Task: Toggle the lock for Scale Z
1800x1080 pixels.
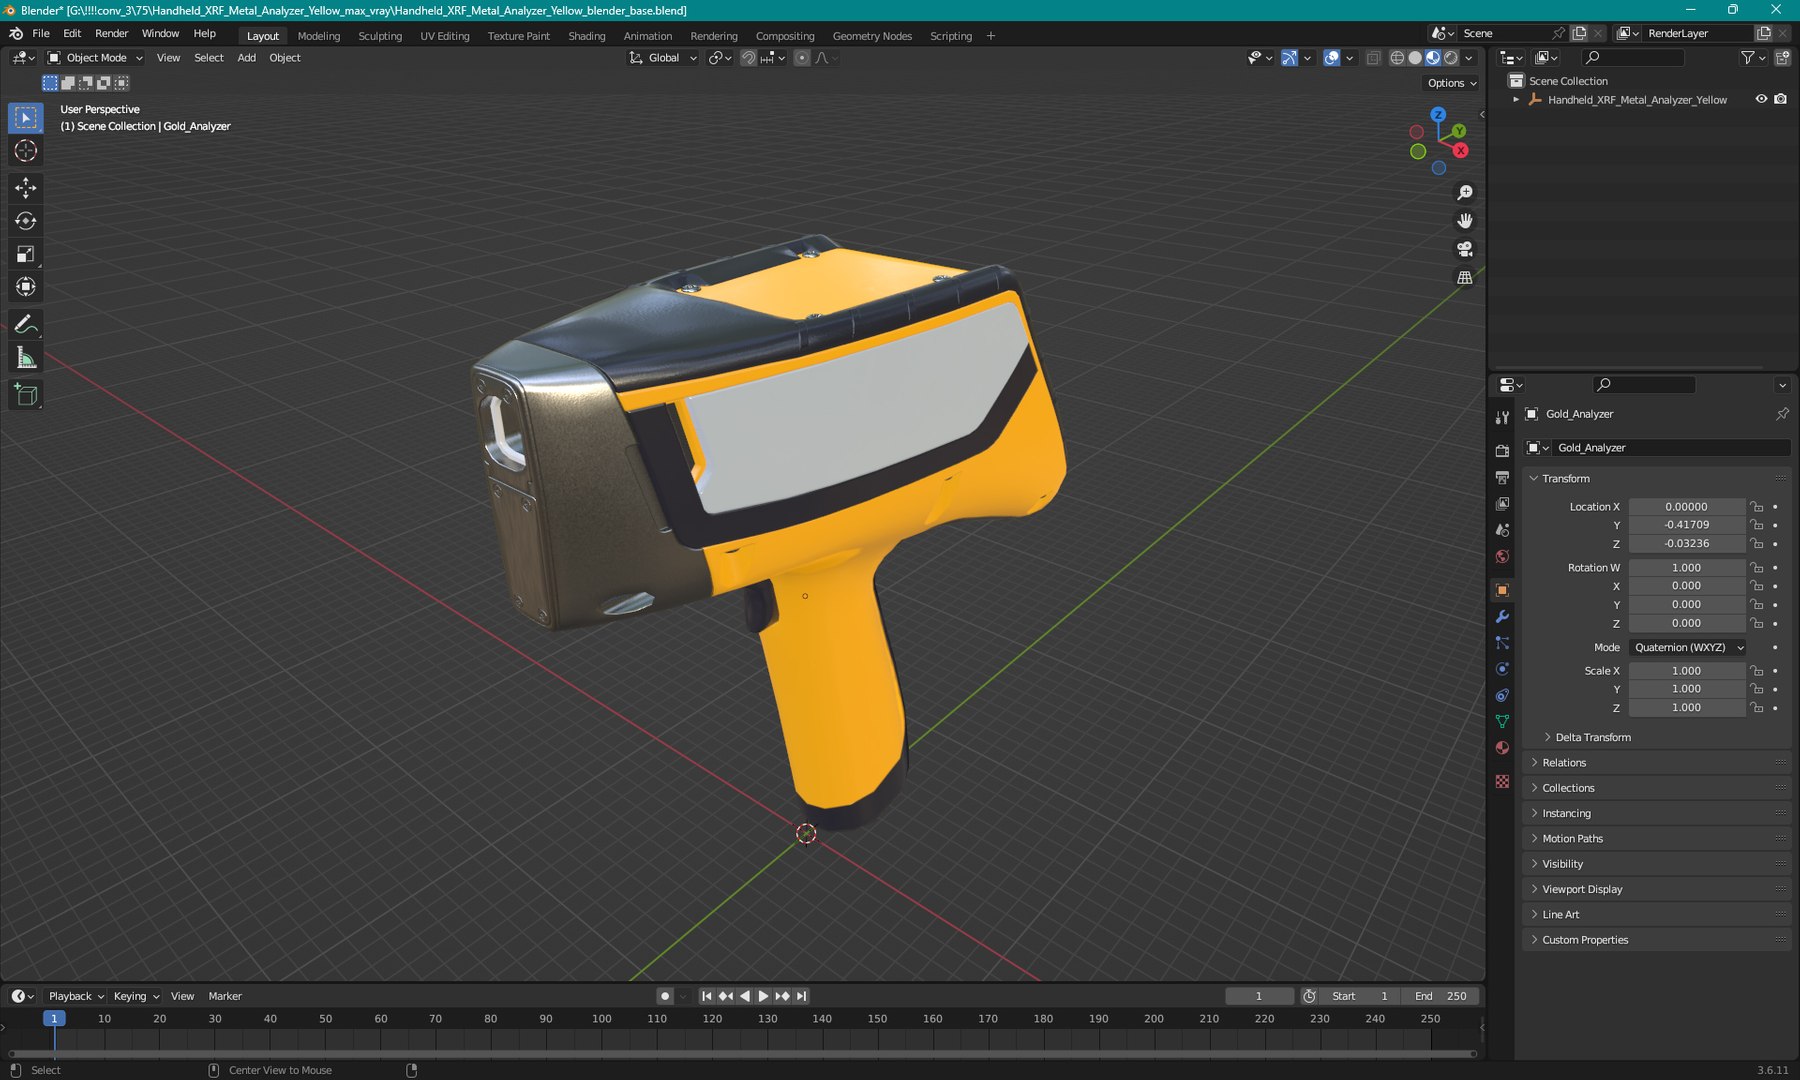Action: tap(1757, 708)
